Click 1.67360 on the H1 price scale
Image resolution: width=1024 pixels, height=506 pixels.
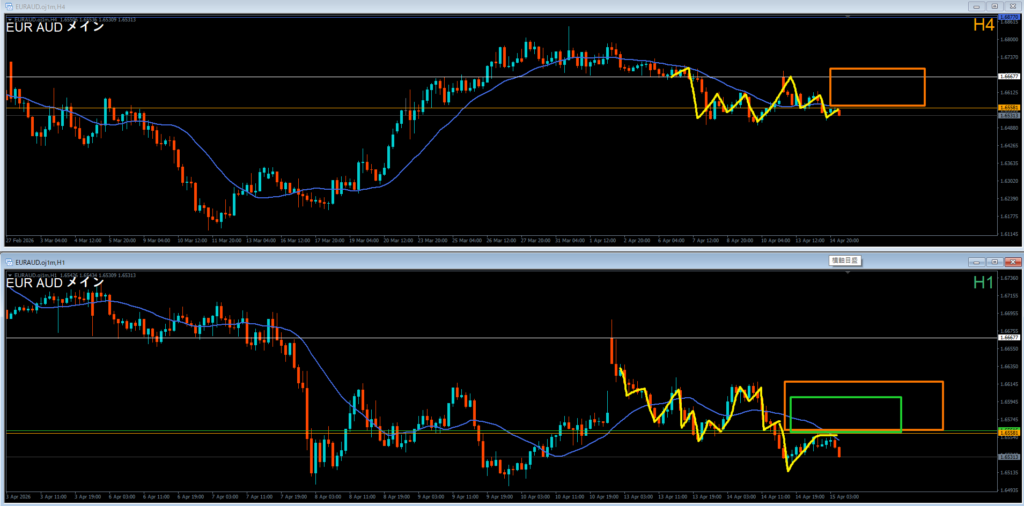point(1010,278)
